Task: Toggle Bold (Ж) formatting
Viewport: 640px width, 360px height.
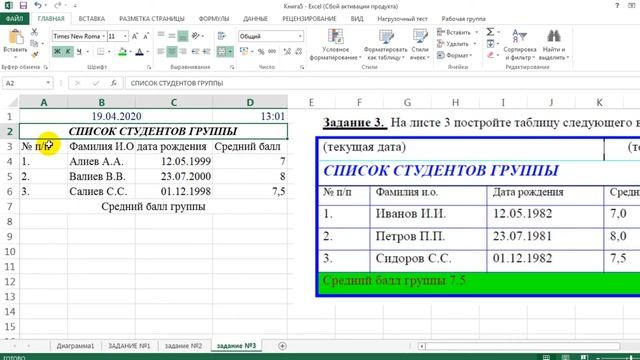Action: click(x=57, y=51)
